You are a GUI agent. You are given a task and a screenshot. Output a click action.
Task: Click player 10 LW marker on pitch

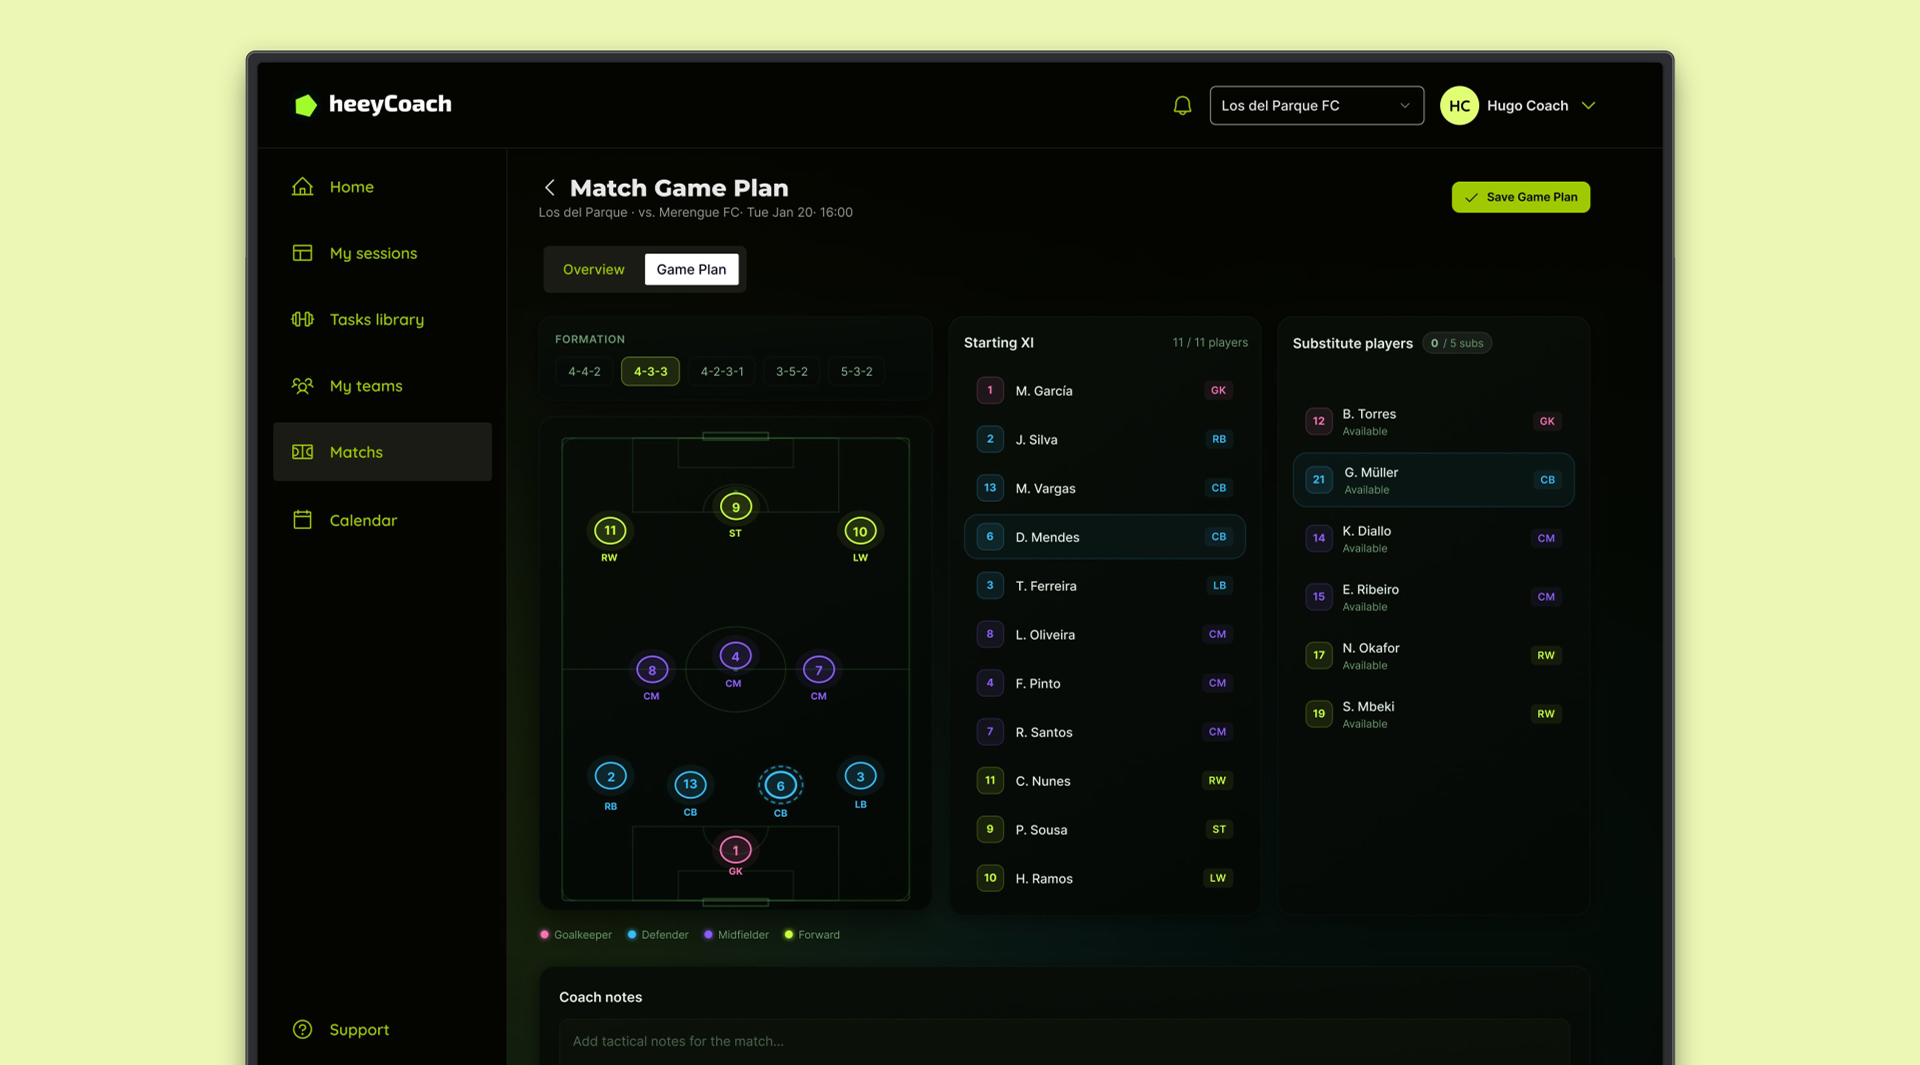[860, 532]
